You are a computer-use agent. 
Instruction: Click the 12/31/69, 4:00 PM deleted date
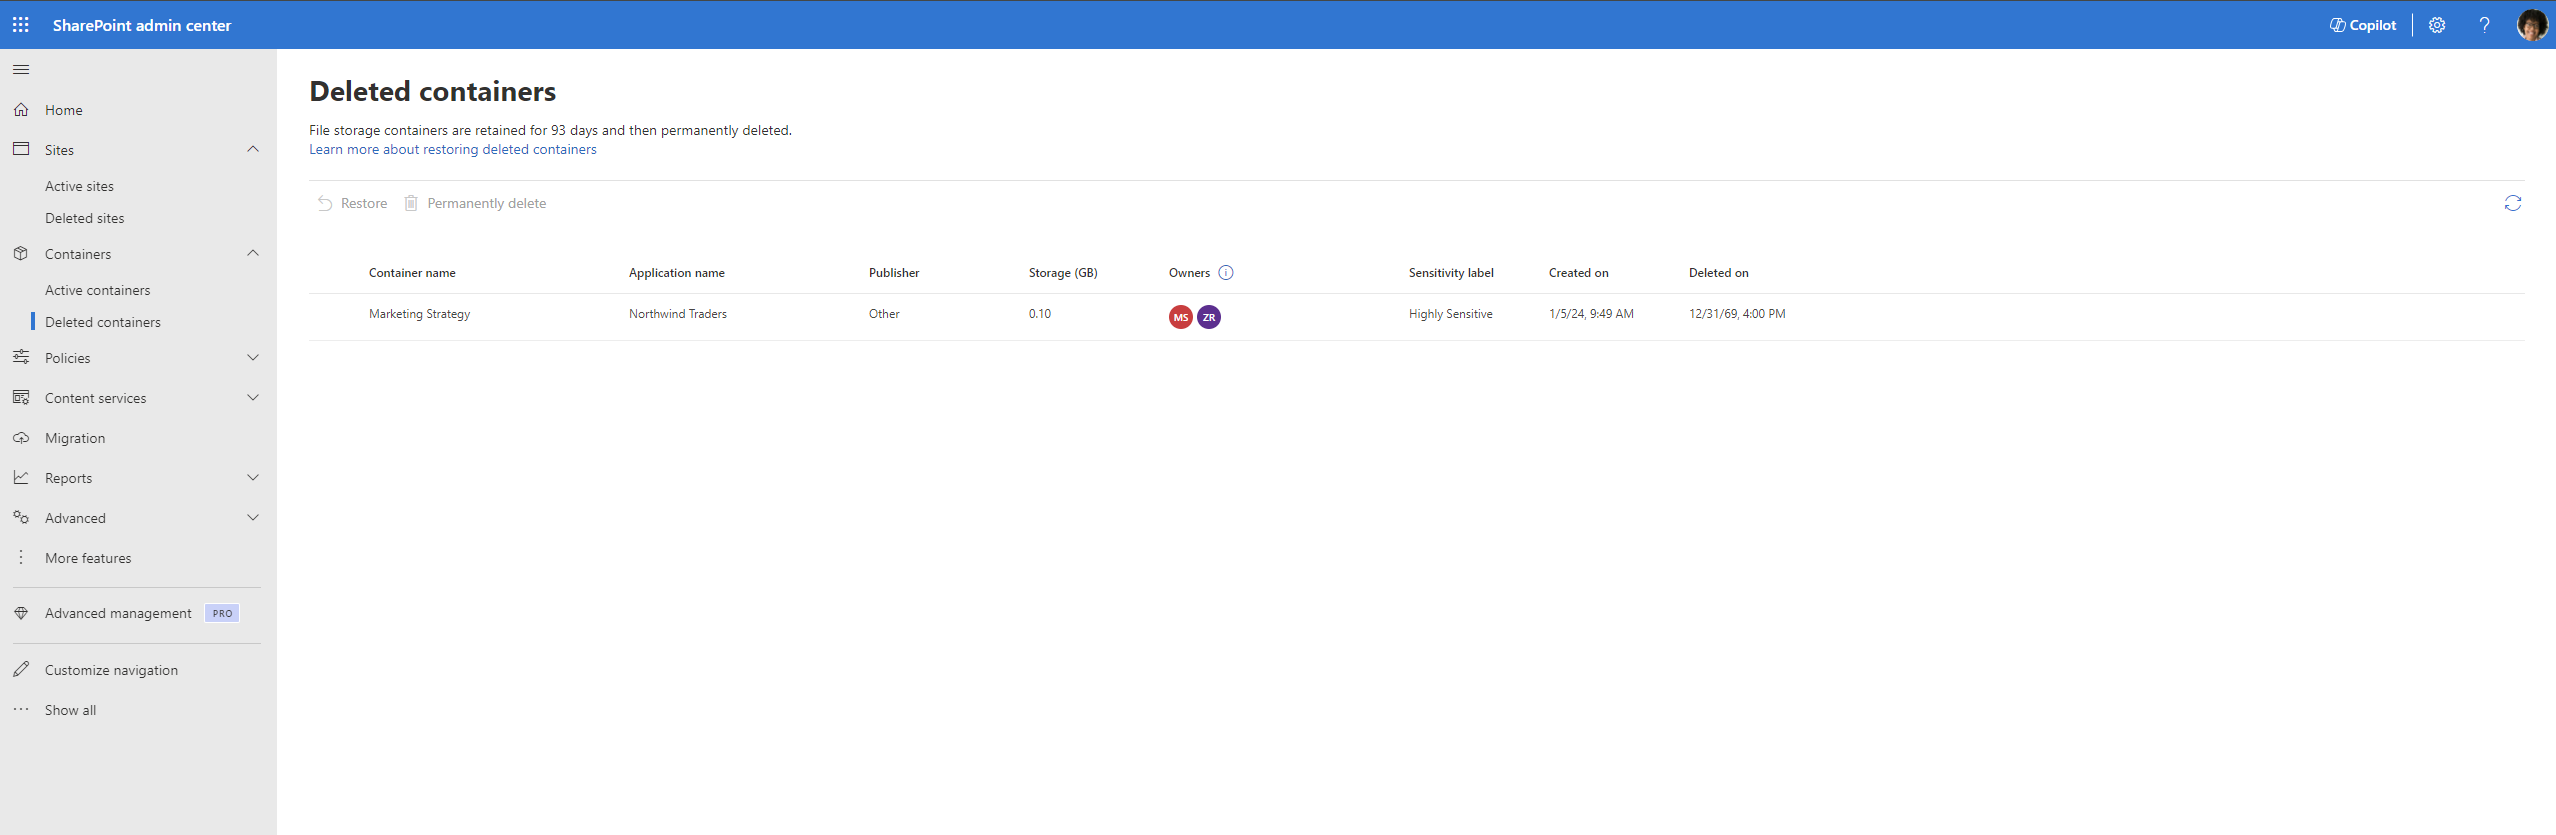(x=1737, y=314)
